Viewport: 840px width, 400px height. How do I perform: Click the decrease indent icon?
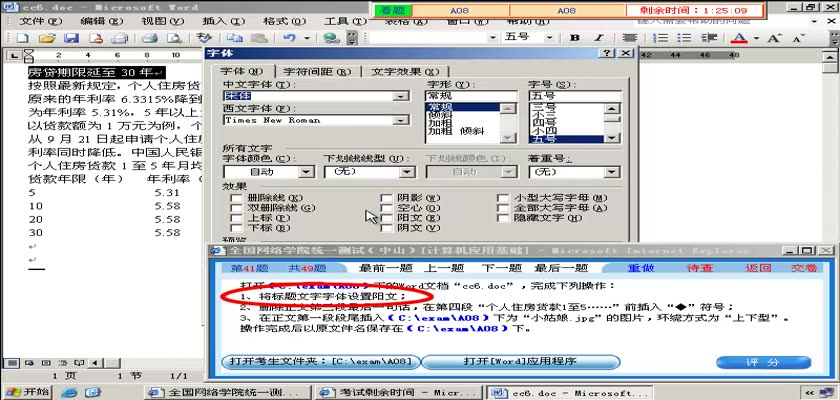pos(709,38)
